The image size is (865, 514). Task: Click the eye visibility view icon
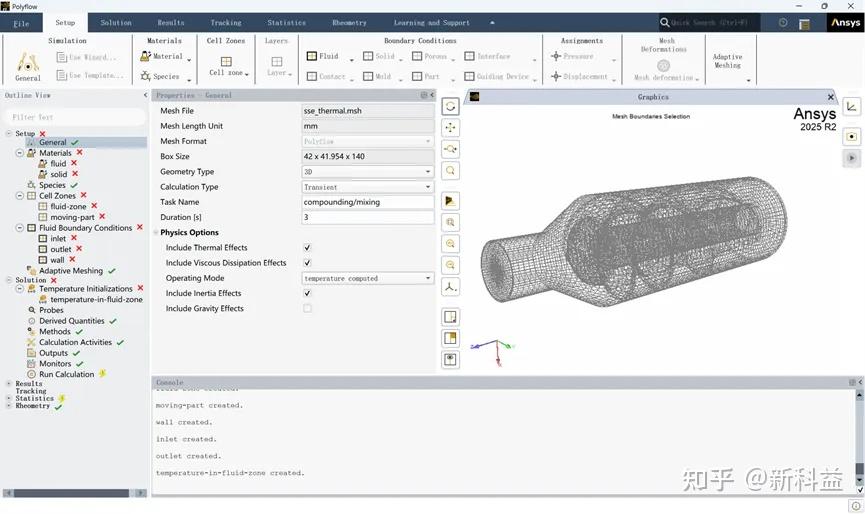[450, 360]
